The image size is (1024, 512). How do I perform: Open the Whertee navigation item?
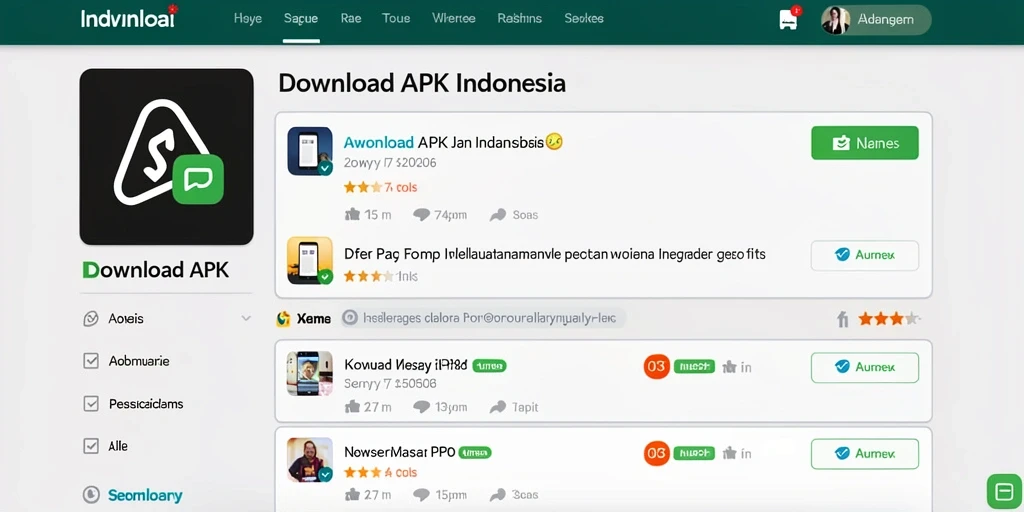[454, 19]
